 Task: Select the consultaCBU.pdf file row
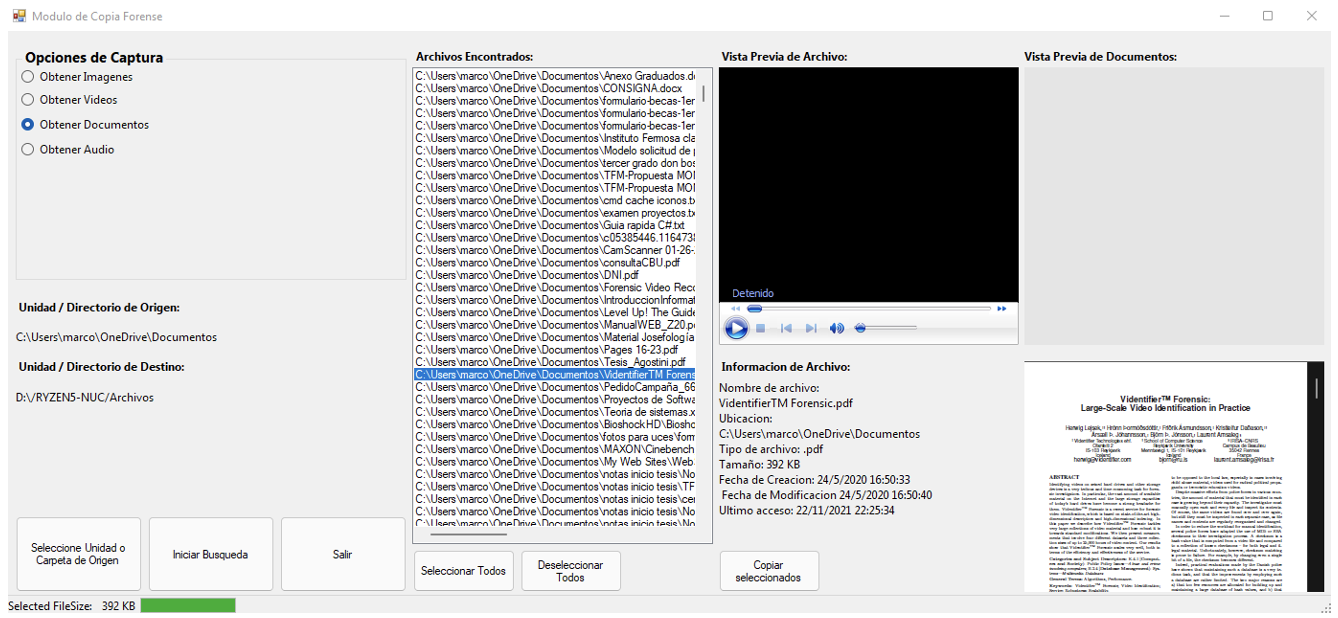coord(555,263)
